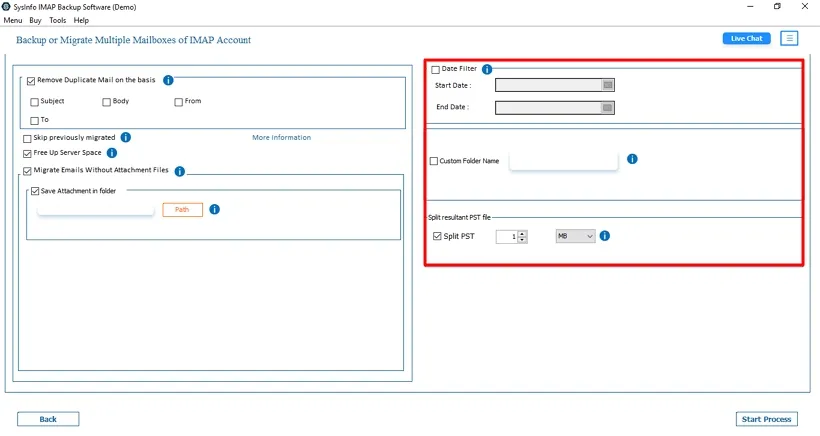Uncheck Free Up Server Space
820x436 pixels.
click(27, 154)
